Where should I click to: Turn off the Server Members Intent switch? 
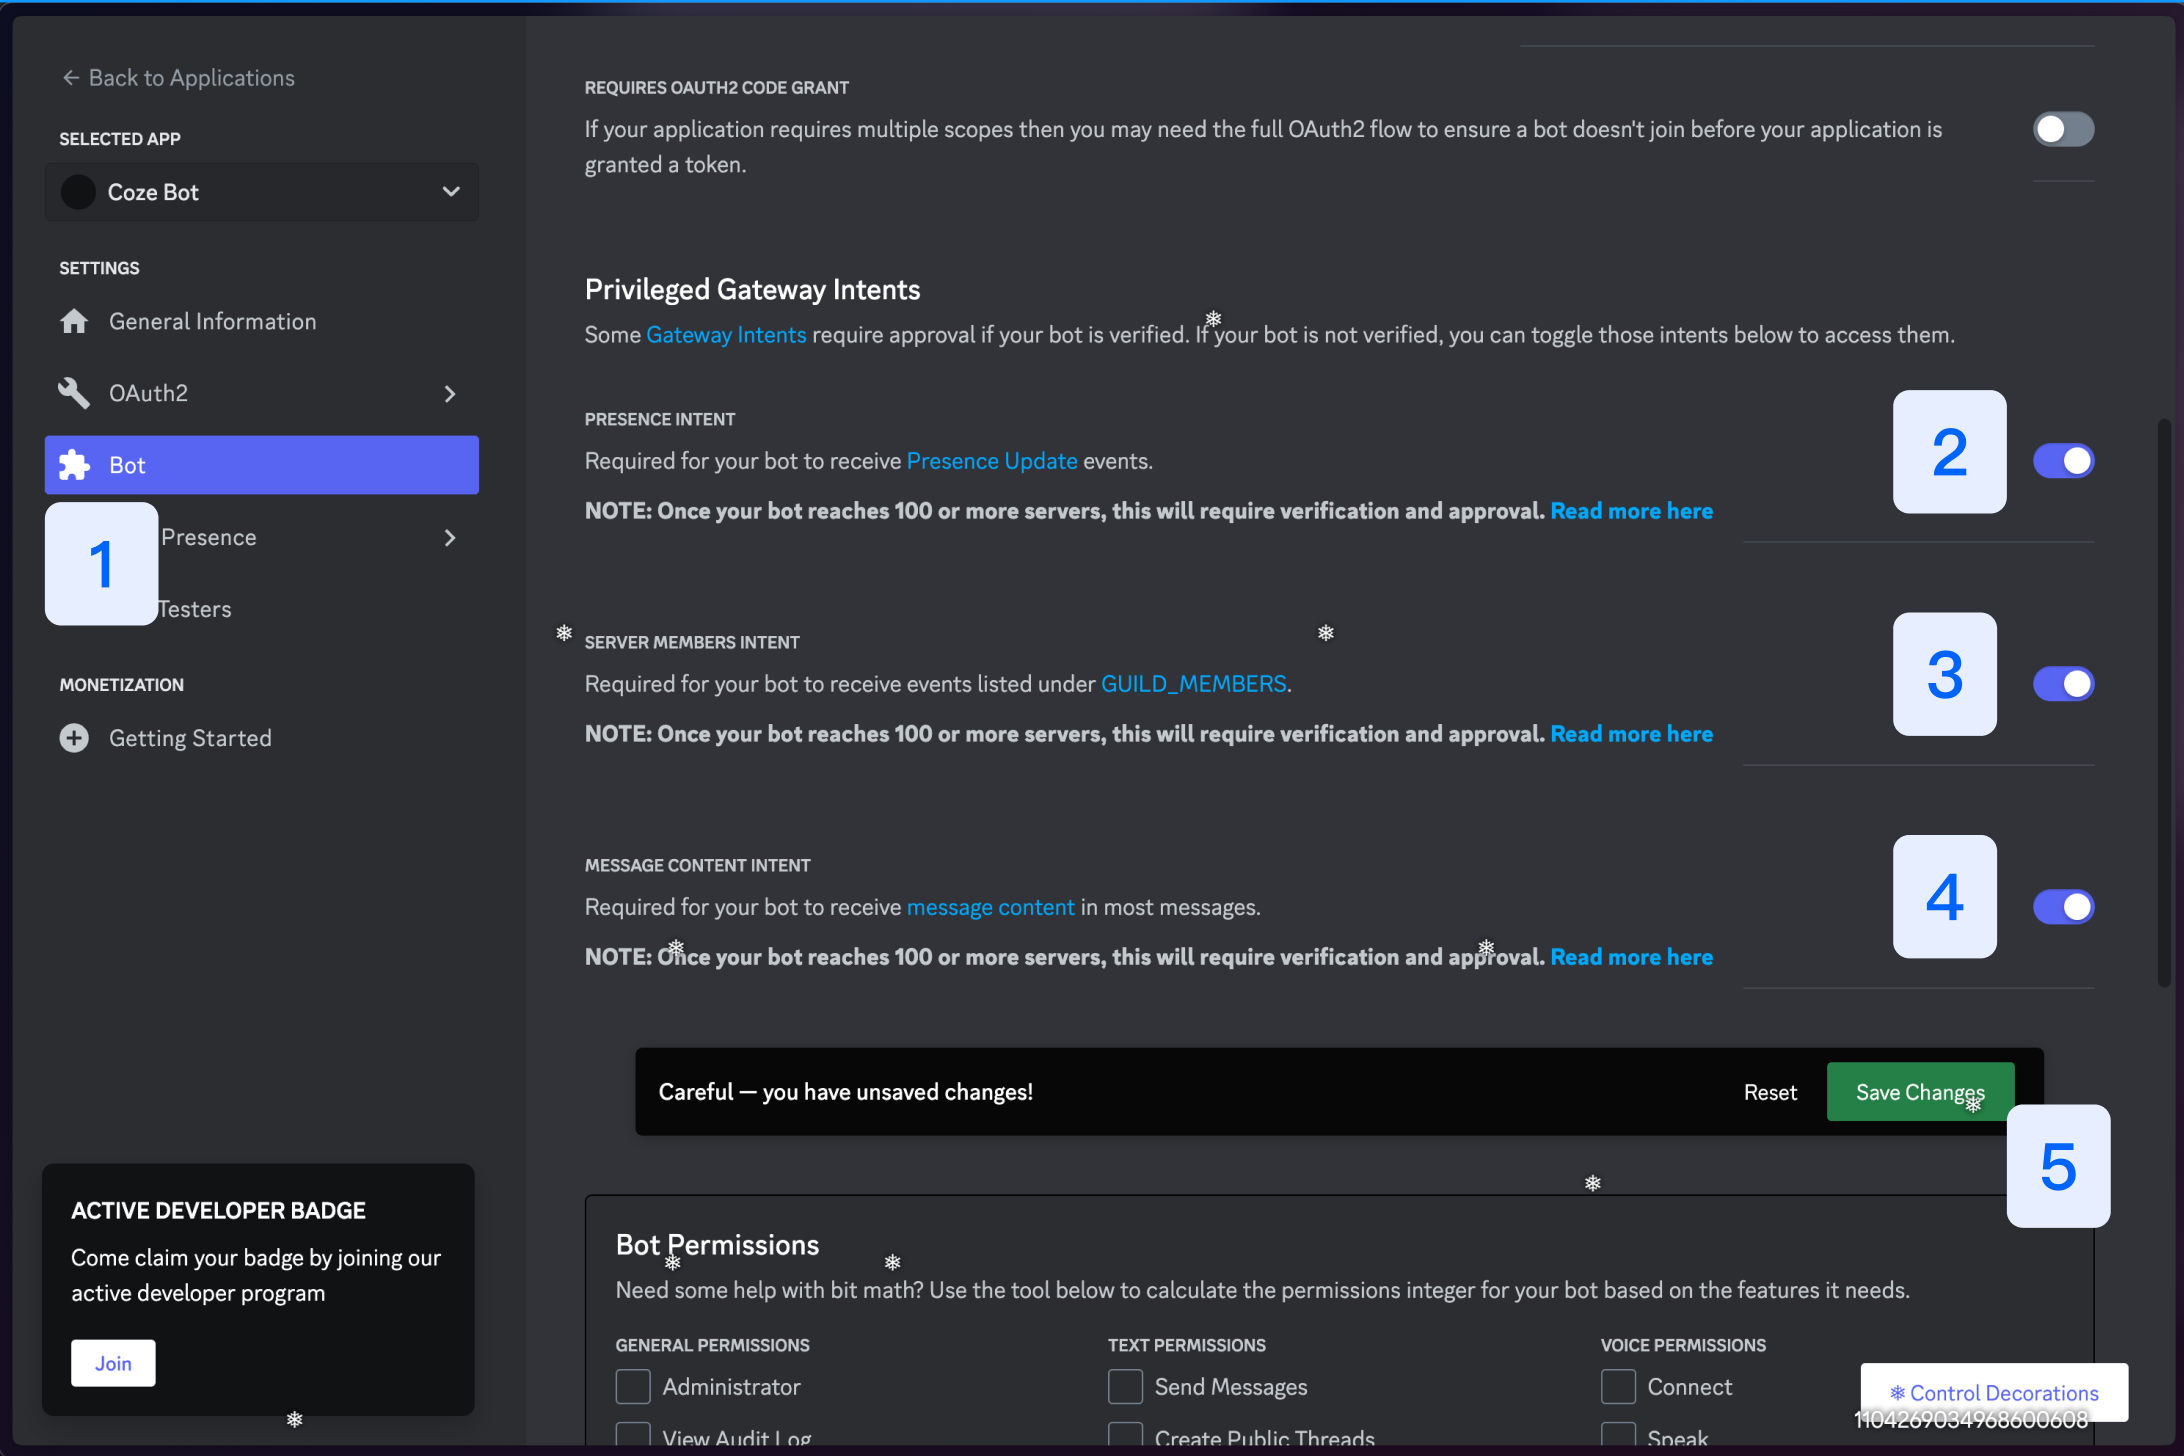(x=2062, y=684)
